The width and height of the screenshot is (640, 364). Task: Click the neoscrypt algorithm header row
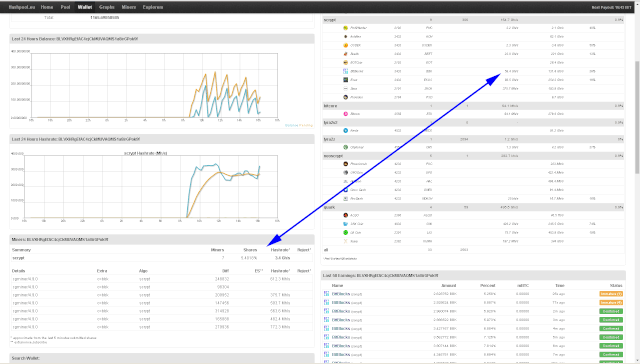click(x=473, y=156)
